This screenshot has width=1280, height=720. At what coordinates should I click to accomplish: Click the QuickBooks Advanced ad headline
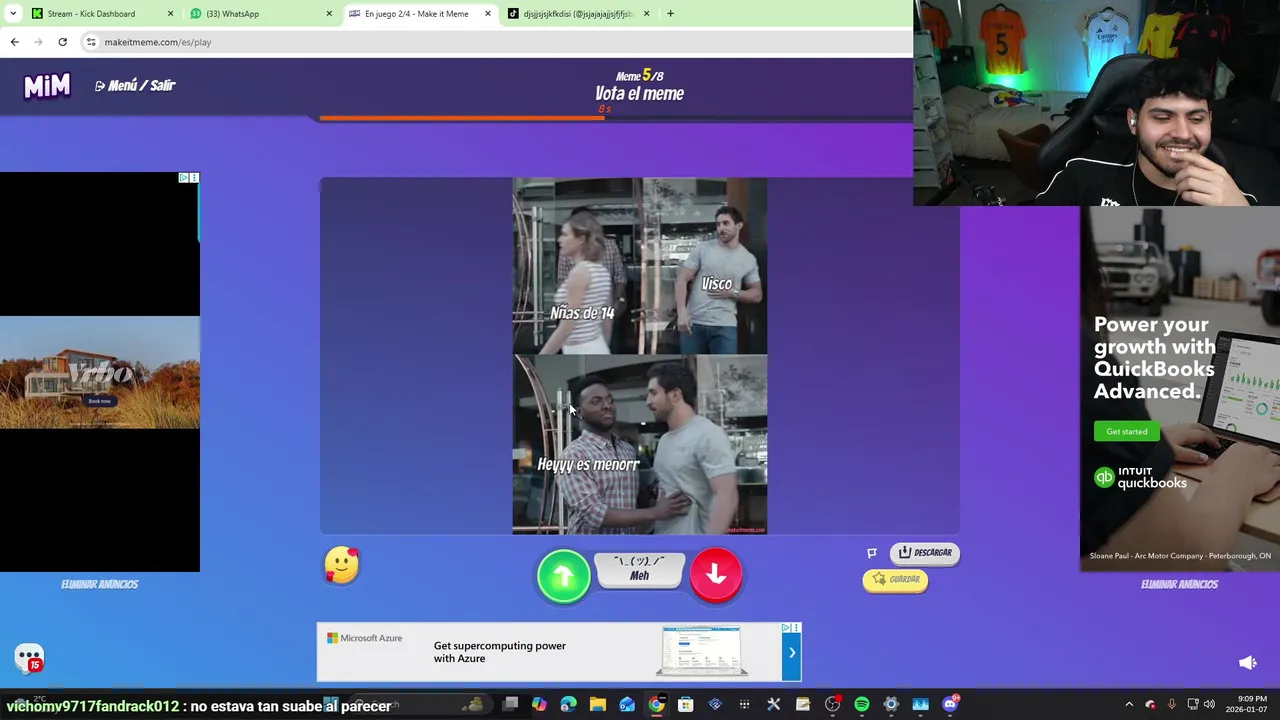1154,358
